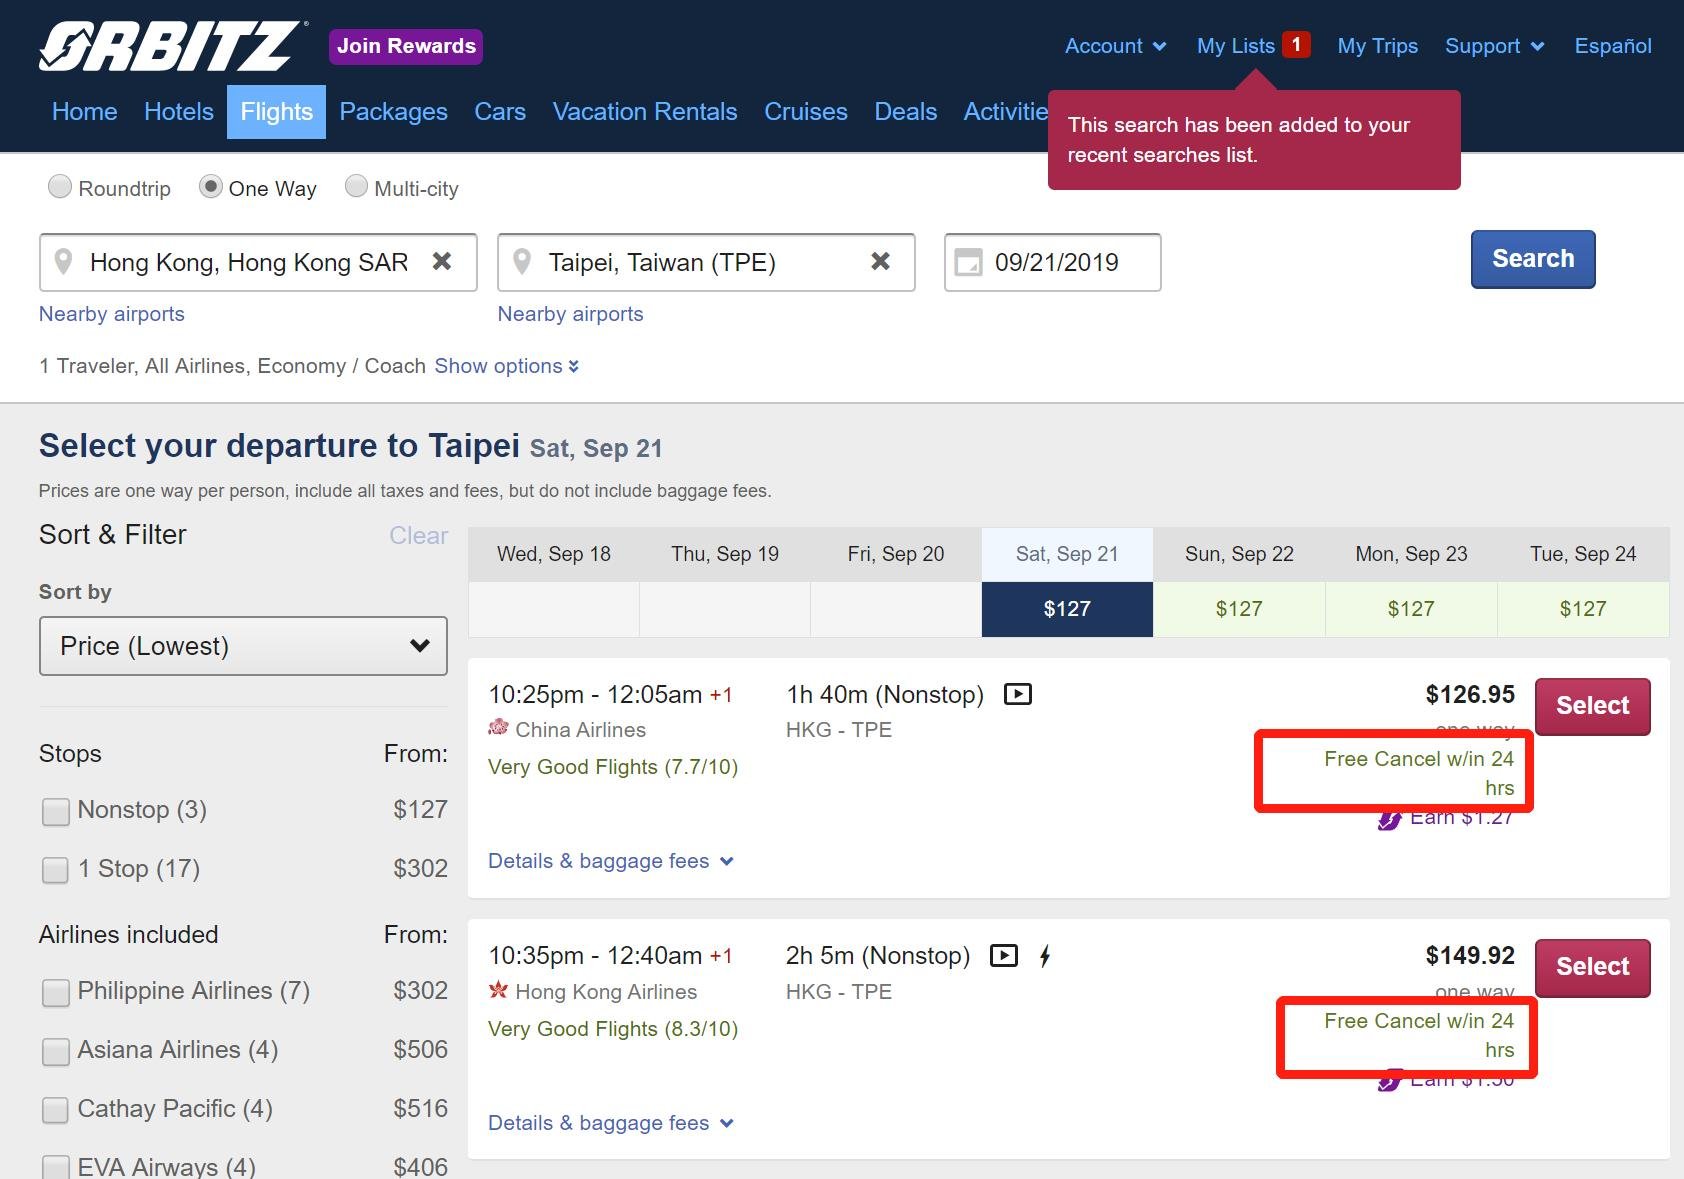The image size is (1684, 1179).
Task: Click power outlet icon on Hong Kong Airlines flight
Action: 1045,956
